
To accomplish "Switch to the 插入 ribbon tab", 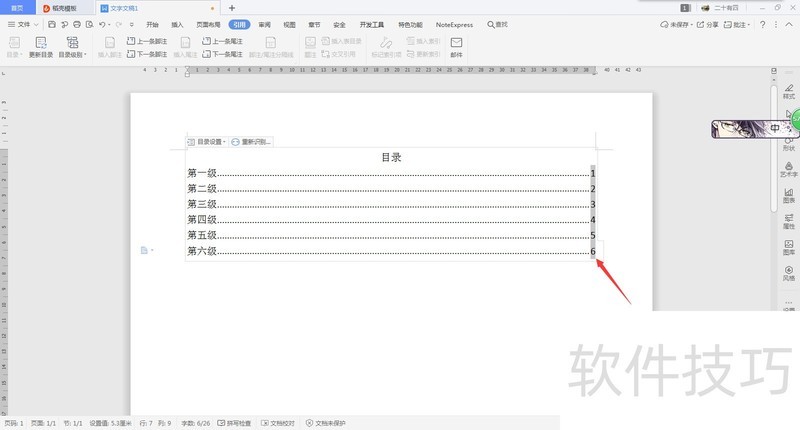I will [x=177, y=24].
